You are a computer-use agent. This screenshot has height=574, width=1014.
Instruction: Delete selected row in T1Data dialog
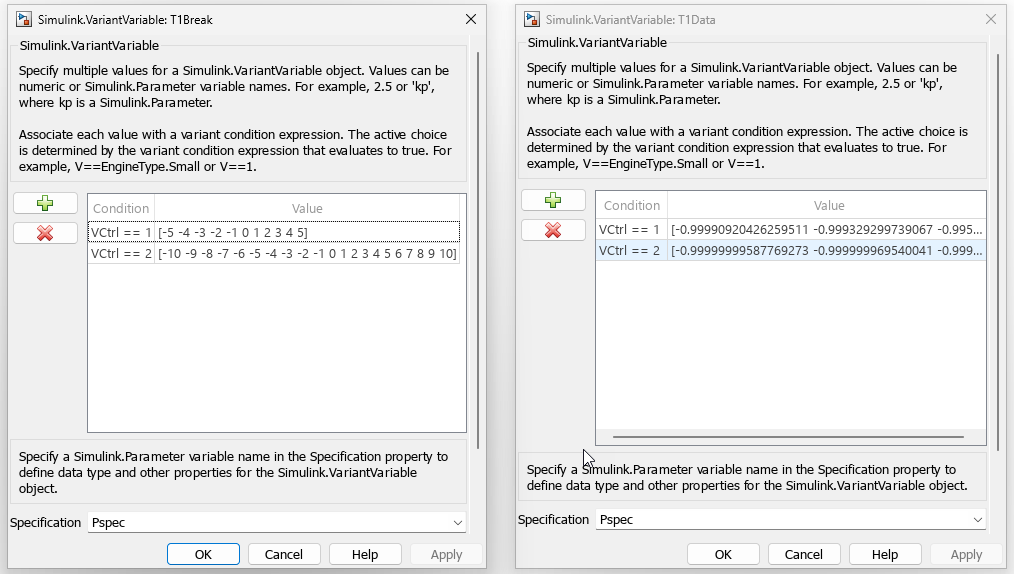click(x=553, y=229)
